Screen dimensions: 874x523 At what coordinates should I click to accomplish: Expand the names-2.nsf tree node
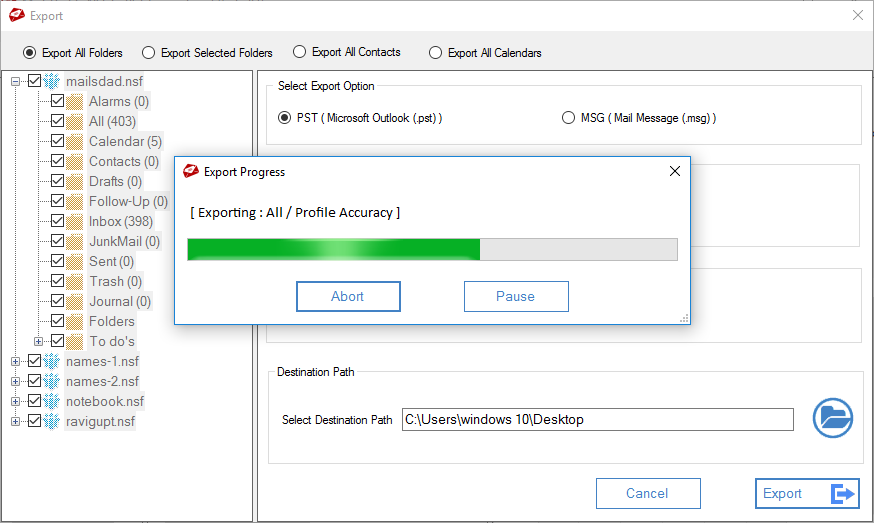click(16, 381)
